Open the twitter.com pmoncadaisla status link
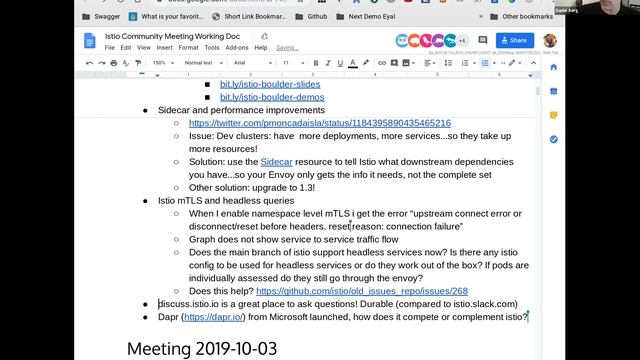This screenshot has height=360, width=640. (x=320, y=123)
